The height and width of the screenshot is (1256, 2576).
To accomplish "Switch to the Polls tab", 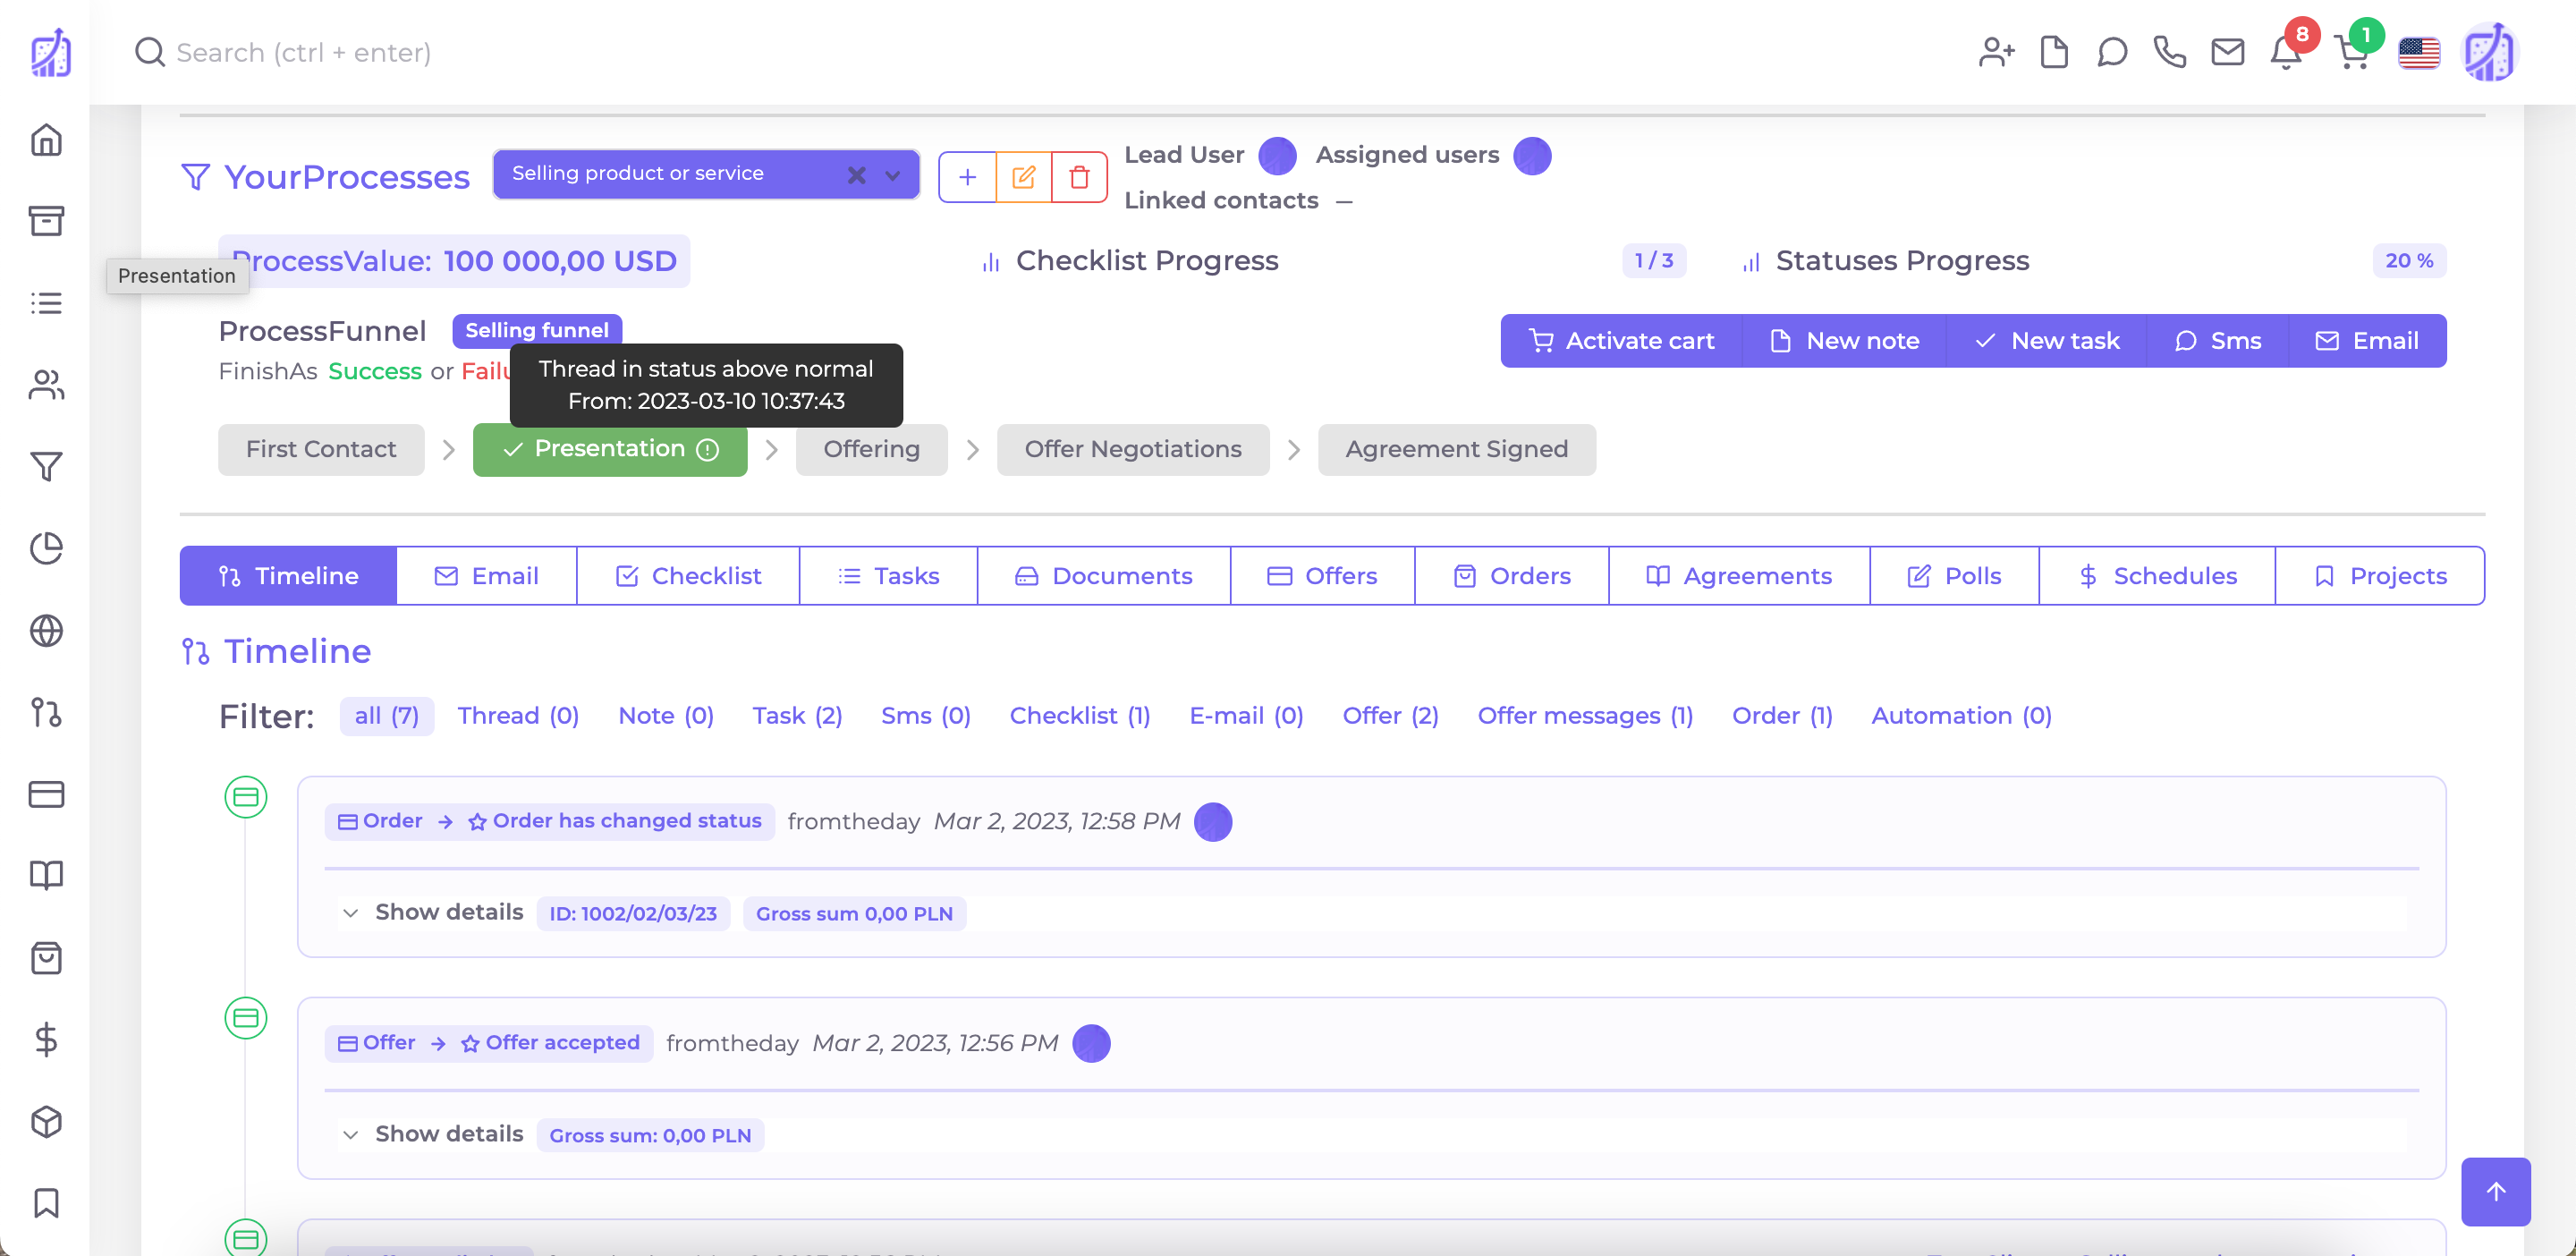I will (1954, 576).
